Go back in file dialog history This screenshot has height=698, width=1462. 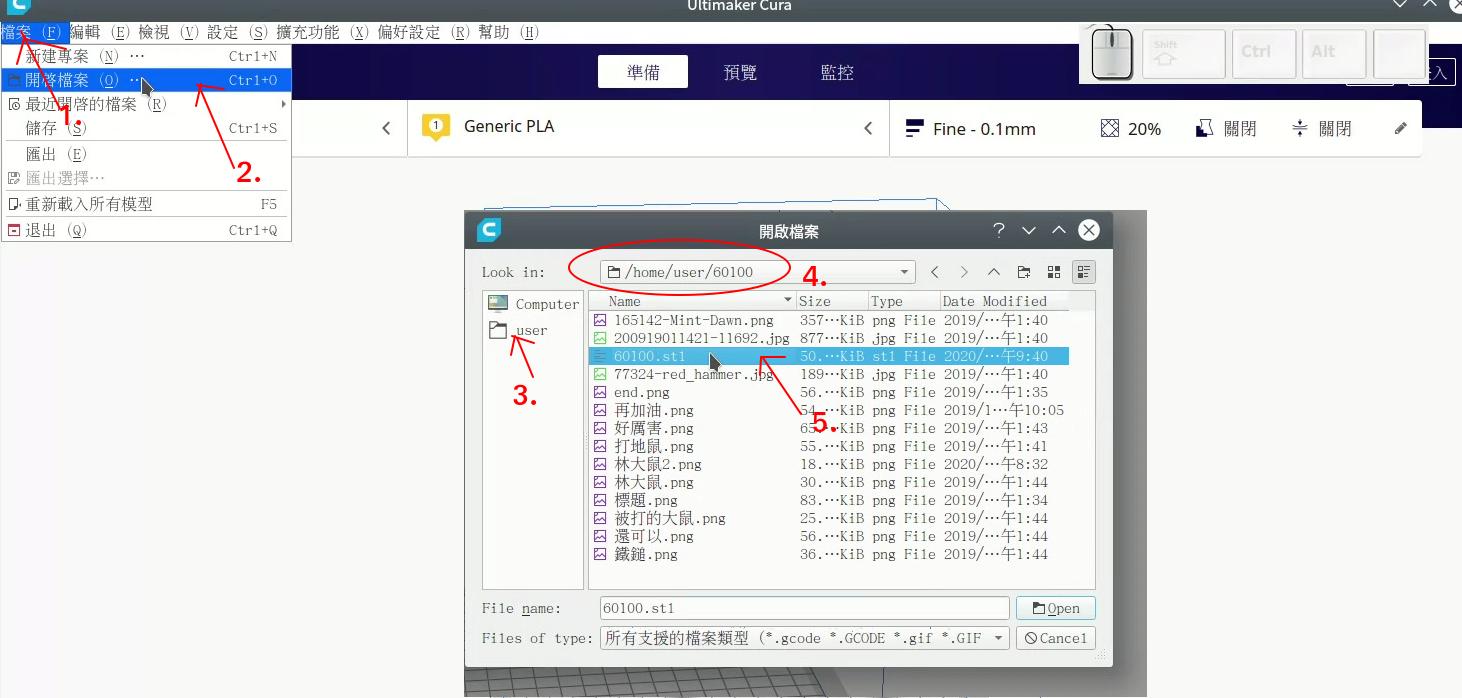pos(934,272)
